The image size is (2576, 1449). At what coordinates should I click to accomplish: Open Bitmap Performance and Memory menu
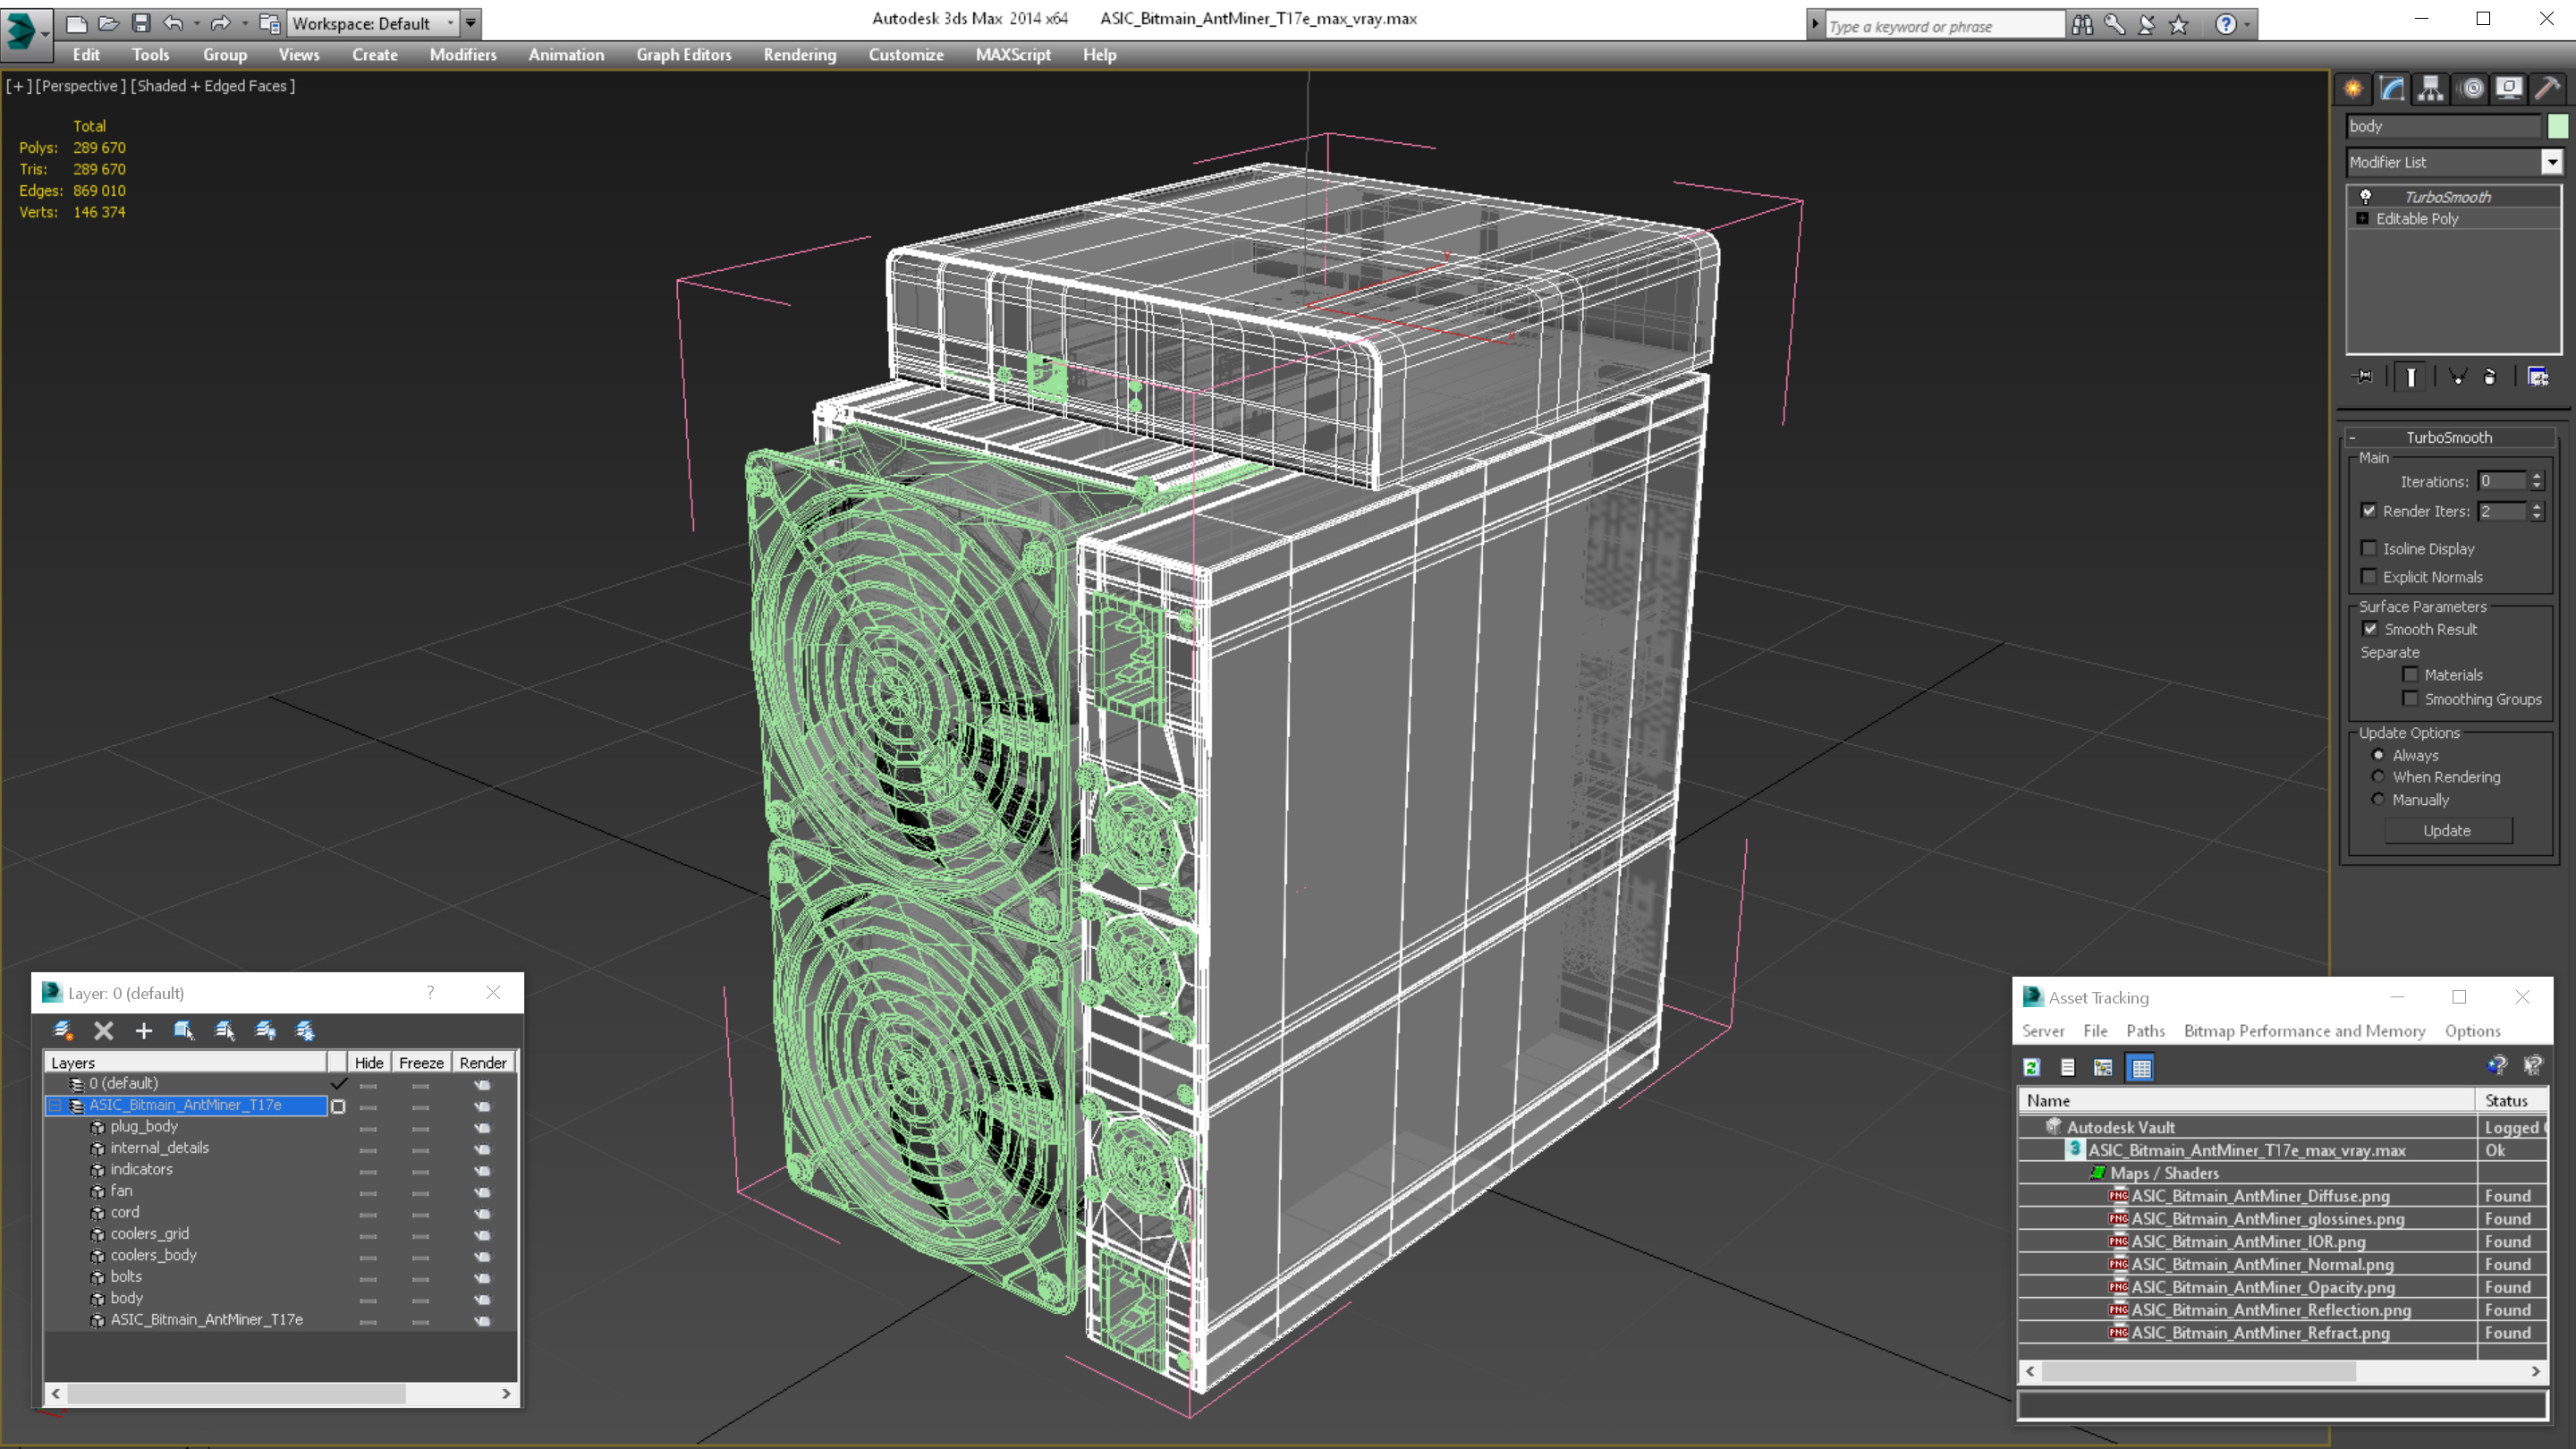click(x=2304, y=1031)
